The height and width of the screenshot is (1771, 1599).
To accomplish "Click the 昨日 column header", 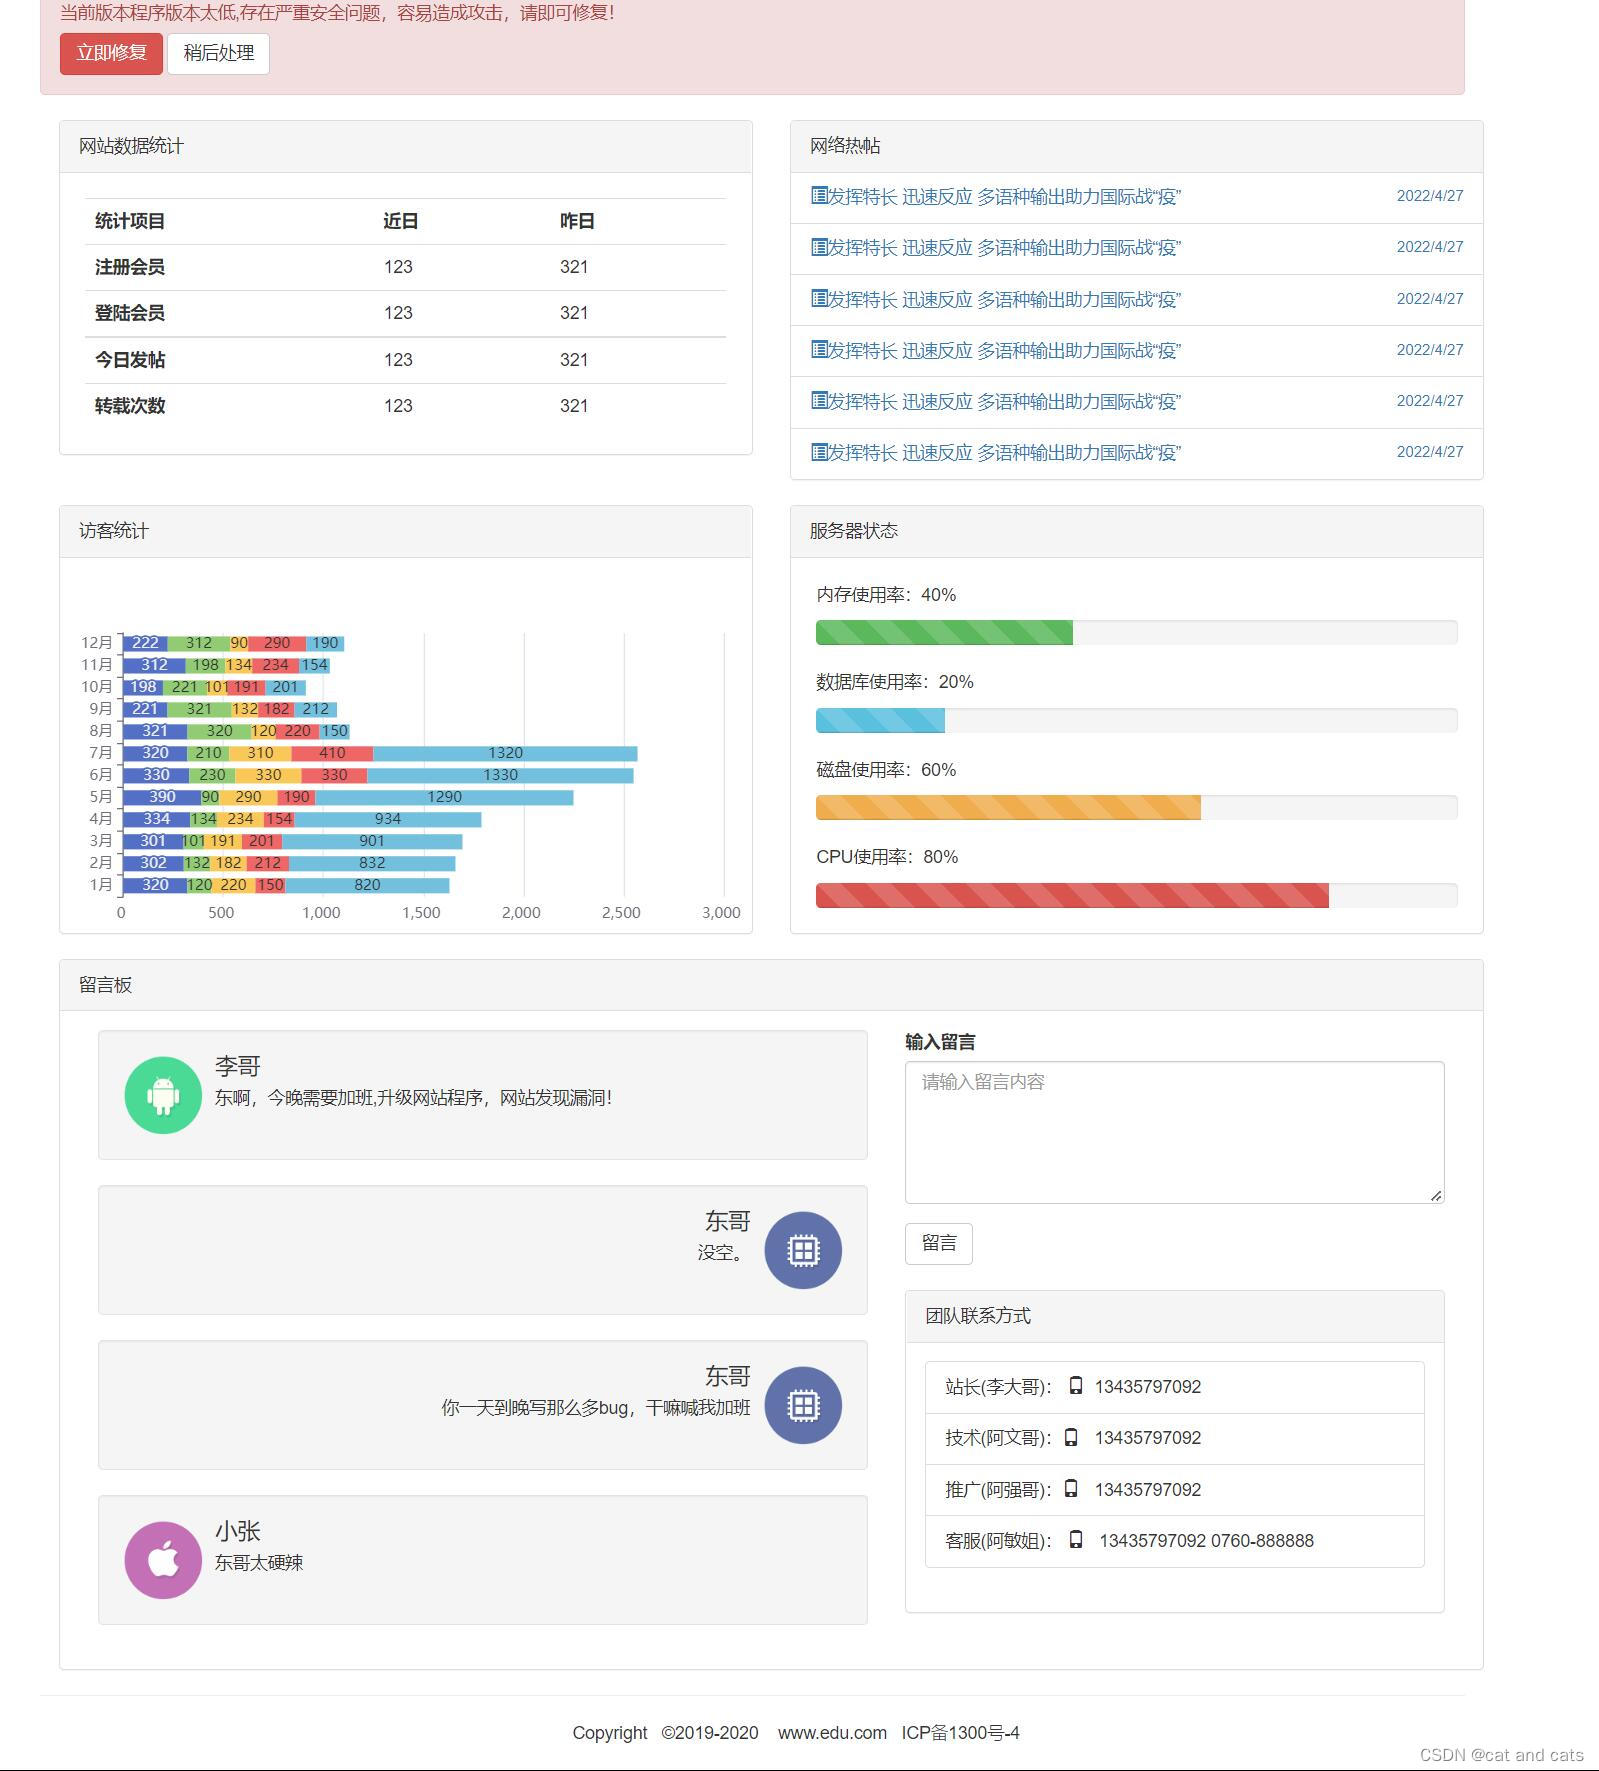I will (x=577, y=221).
